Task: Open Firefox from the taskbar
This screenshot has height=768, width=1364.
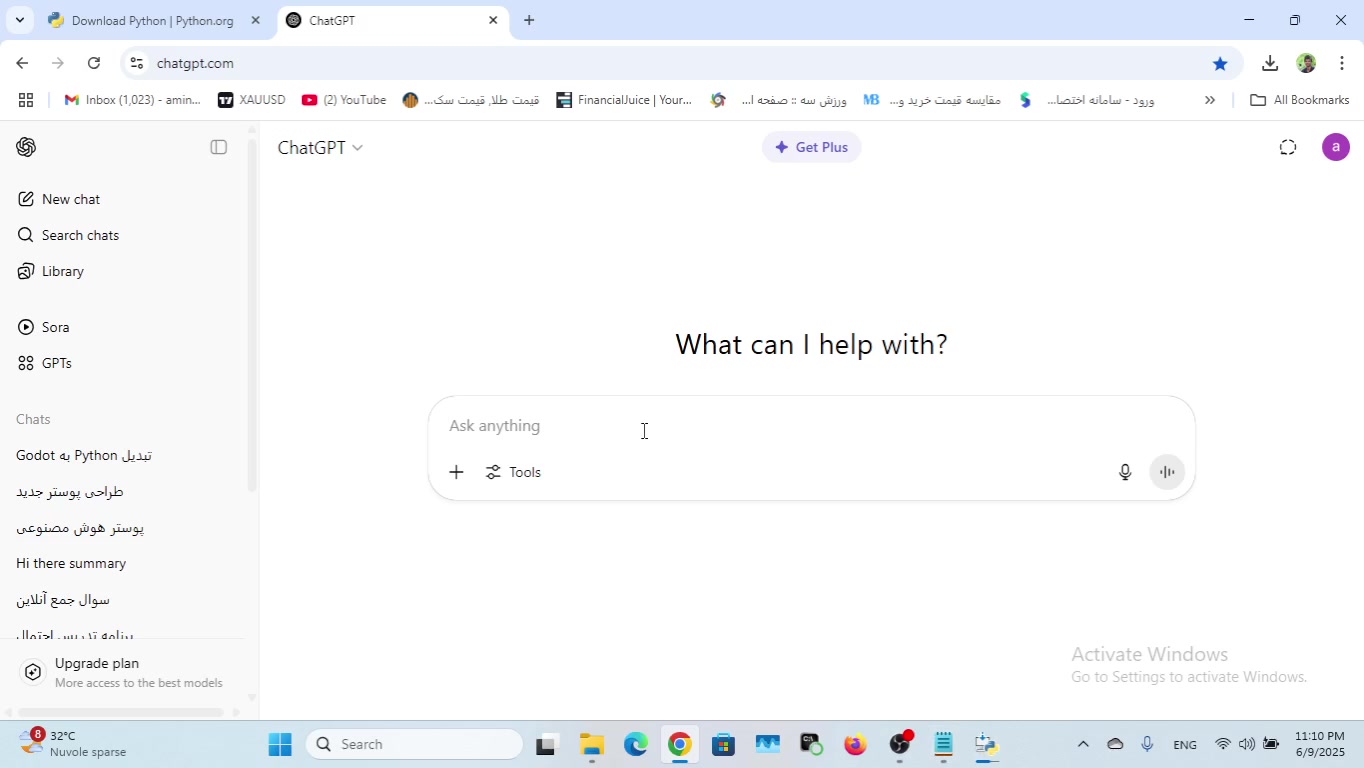Action: (855, 744)
